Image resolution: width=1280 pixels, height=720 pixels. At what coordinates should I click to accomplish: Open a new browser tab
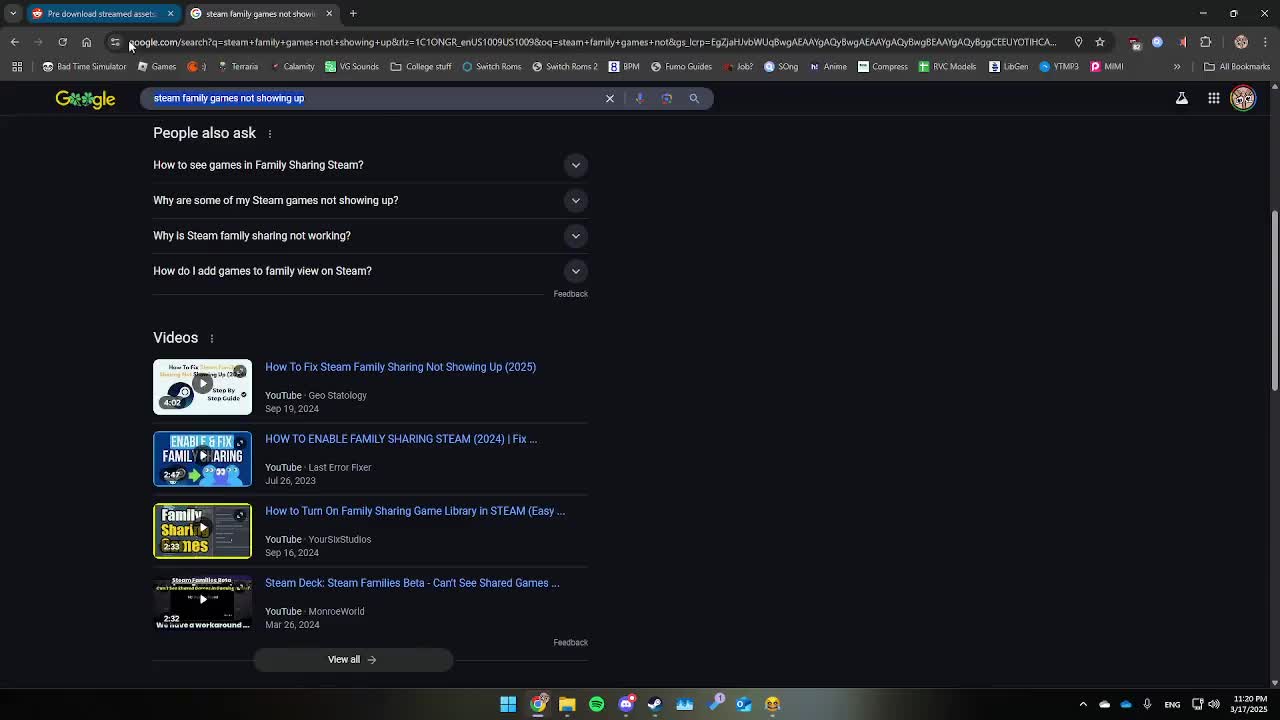(x=353, y=14)
